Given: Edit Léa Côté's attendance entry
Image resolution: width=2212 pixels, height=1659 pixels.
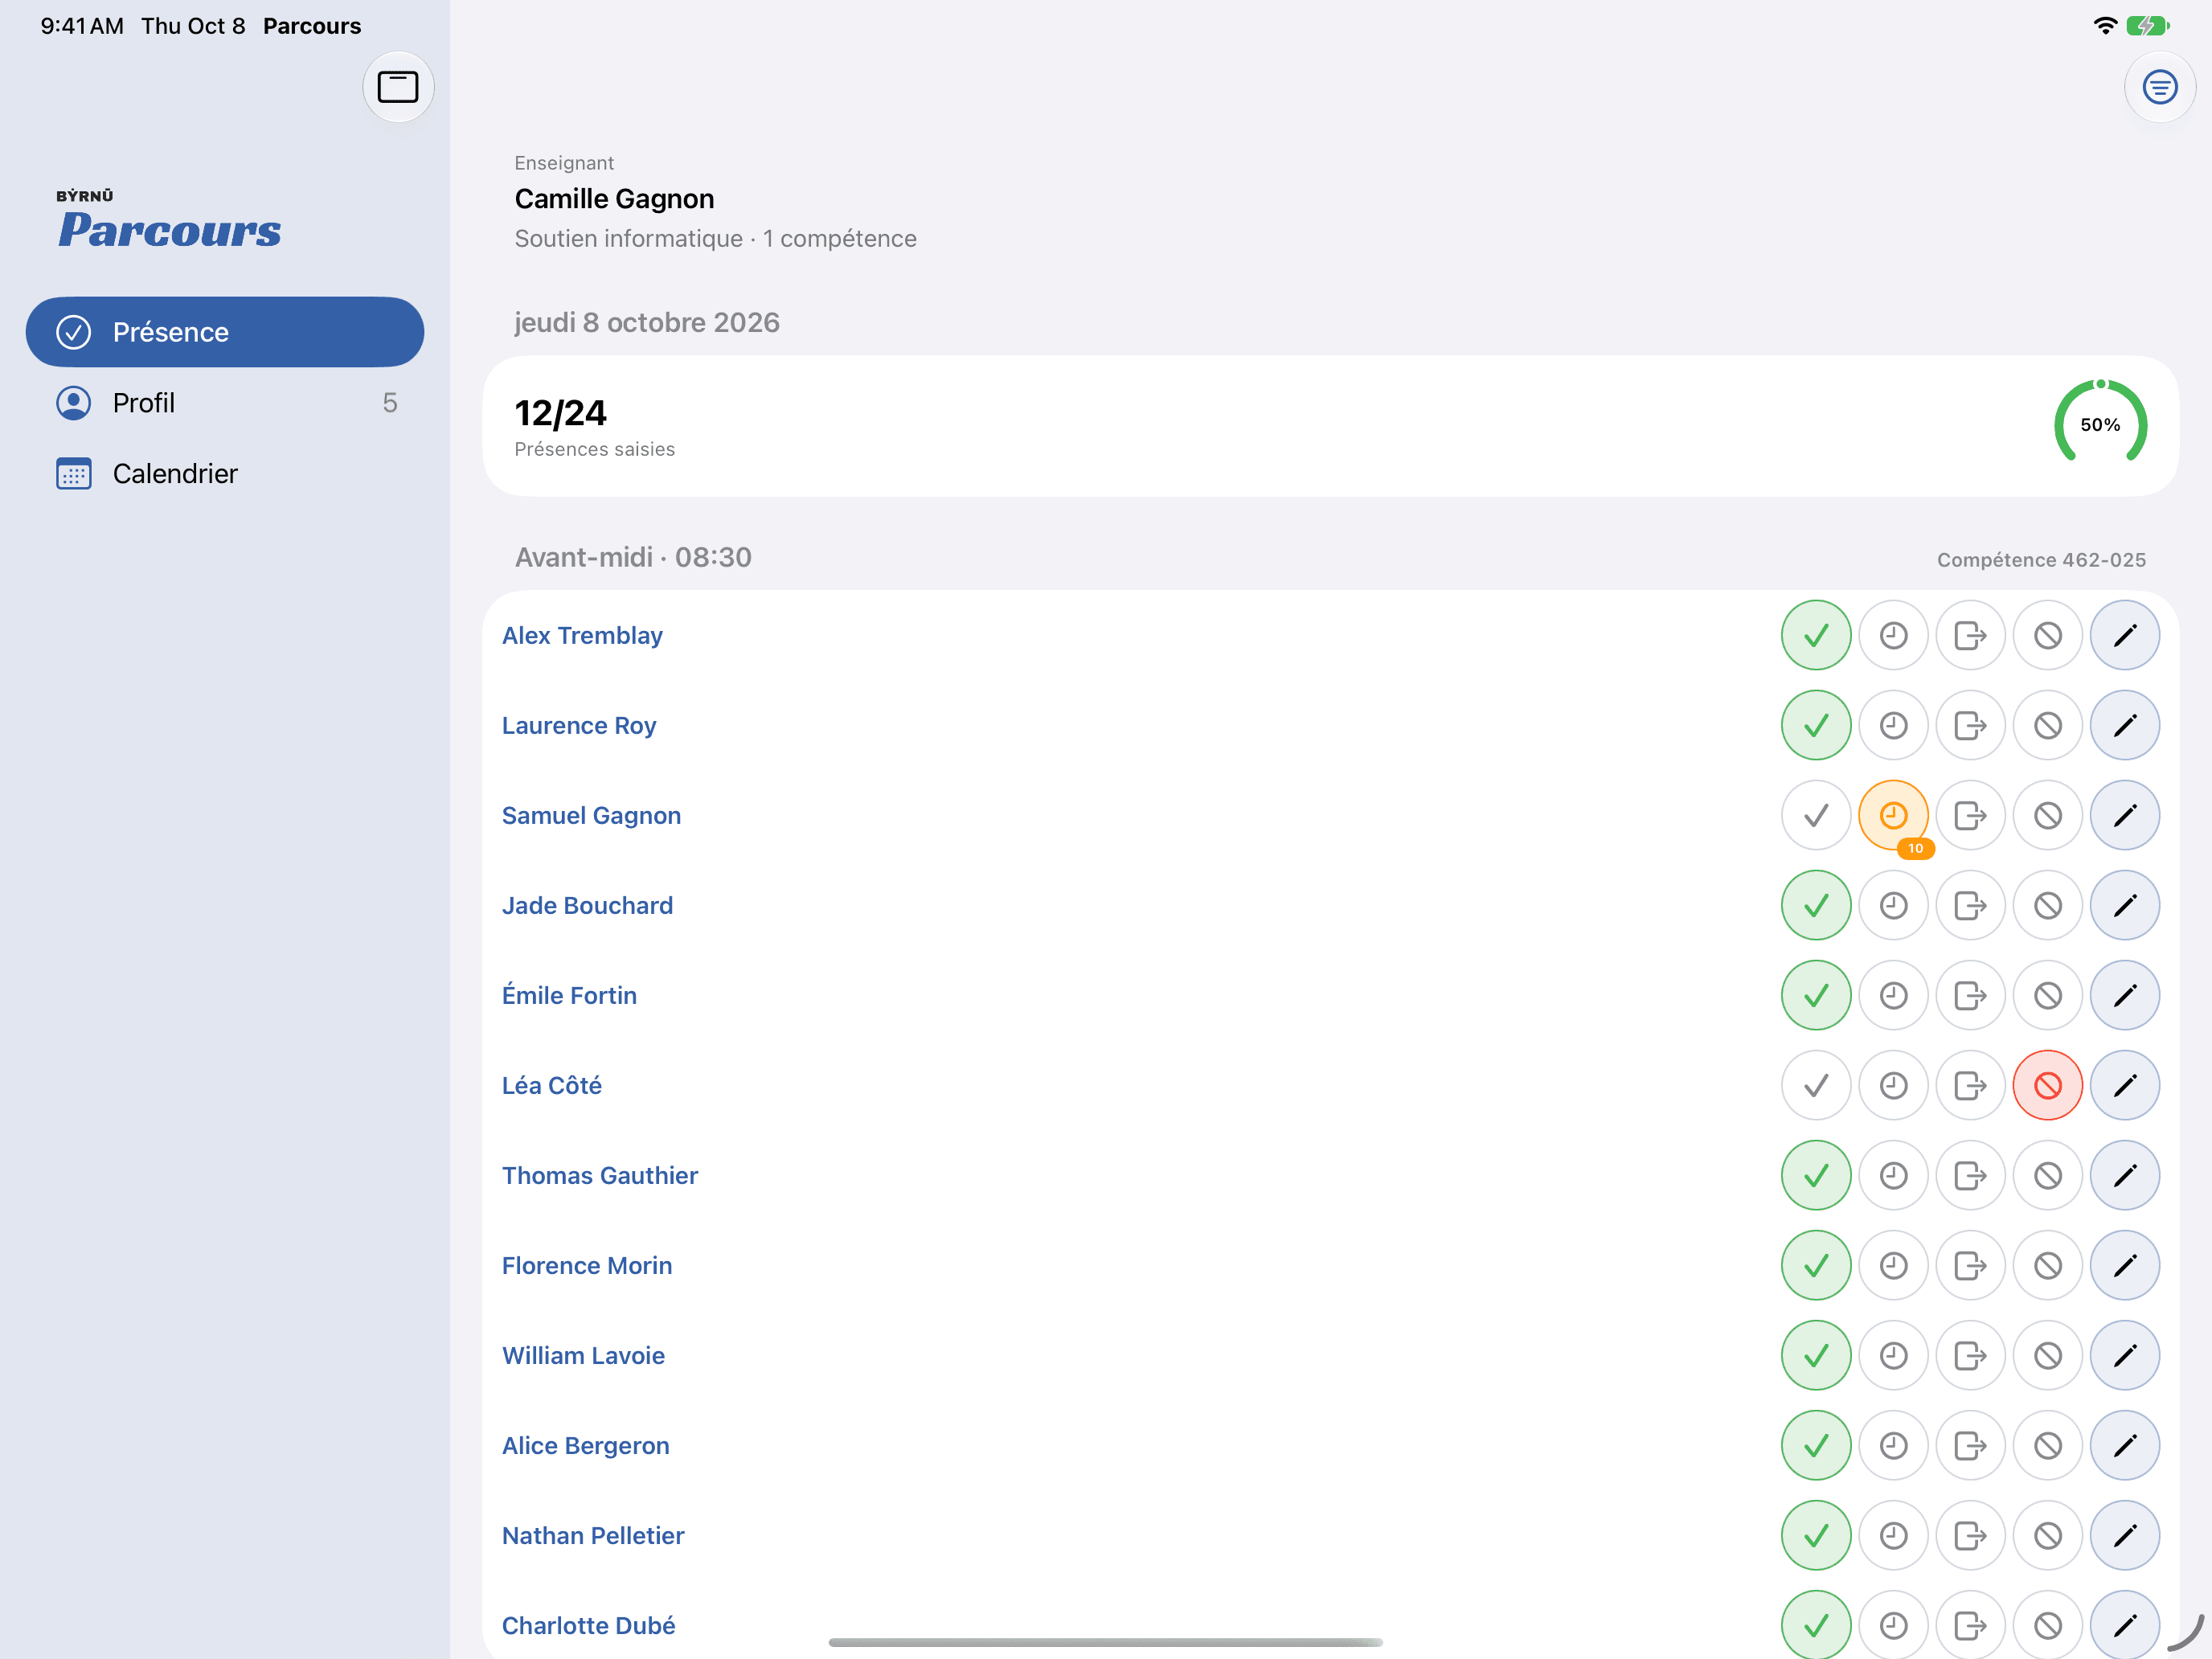Looking at the screenshot, I should [x=2125, y=1085].
